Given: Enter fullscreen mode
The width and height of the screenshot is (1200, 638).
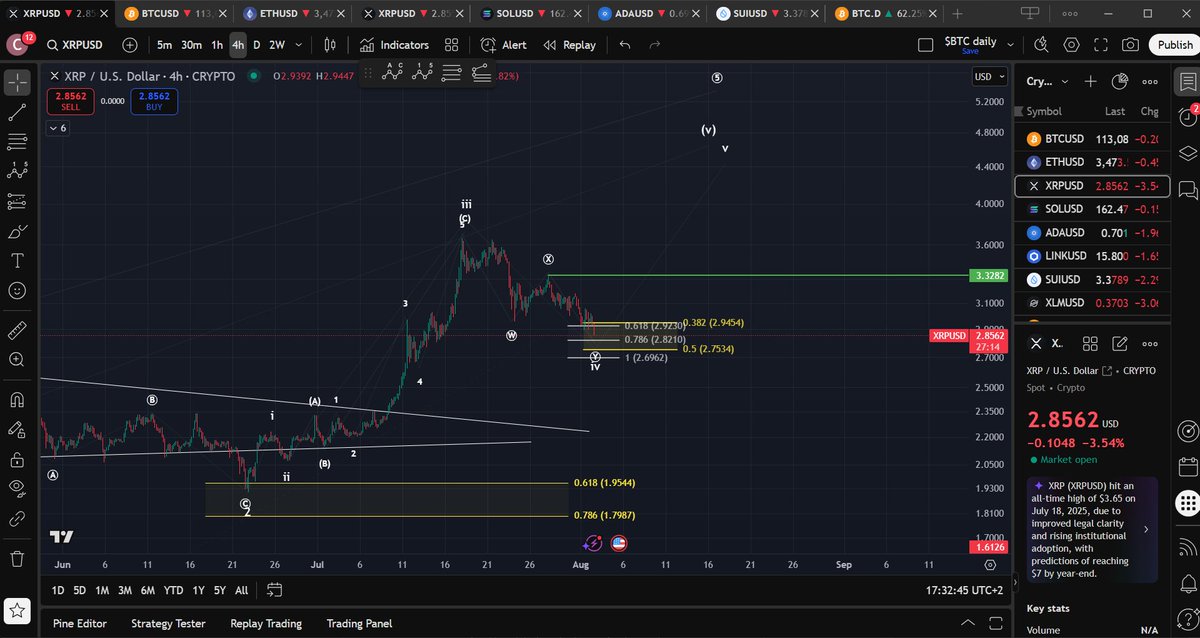Looking at the screenshot, I should pos(1101,45).
